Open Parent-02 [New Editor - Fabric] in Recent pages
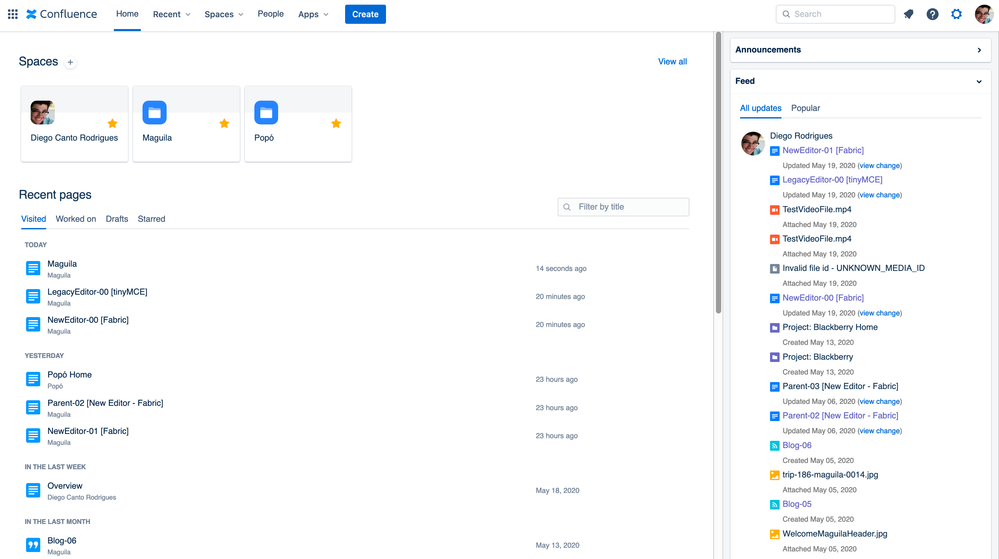The width and height of the screenshot is (999, 559). (105, 403)
